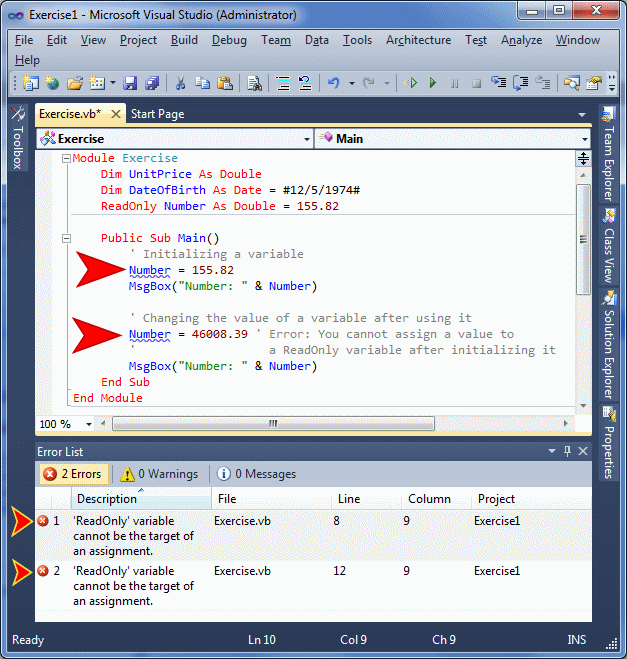This screenshot has width=627, height=659.
Task: Open the File menu
Action: [24, 40]
